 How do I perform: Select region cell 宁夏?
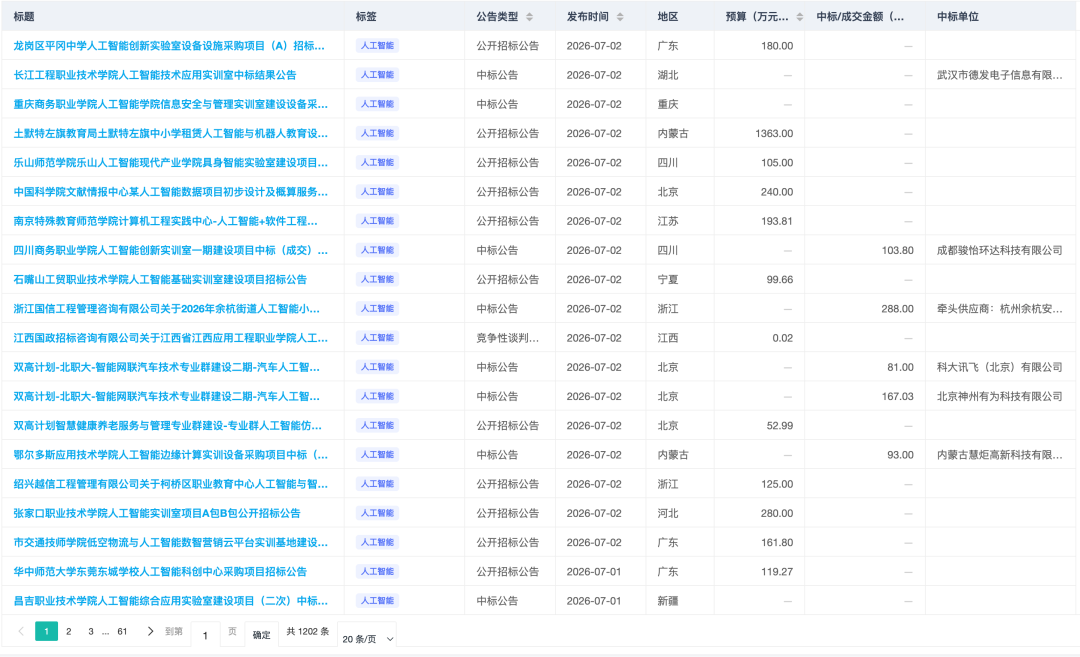click(668, 280)
